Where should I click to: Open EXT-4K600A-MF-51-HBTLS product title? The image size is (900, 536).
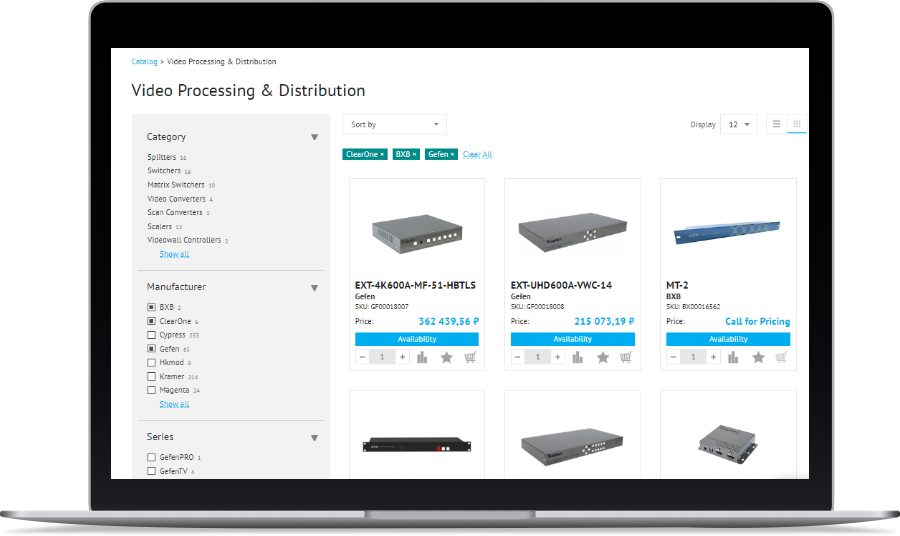tap(416, 285)
